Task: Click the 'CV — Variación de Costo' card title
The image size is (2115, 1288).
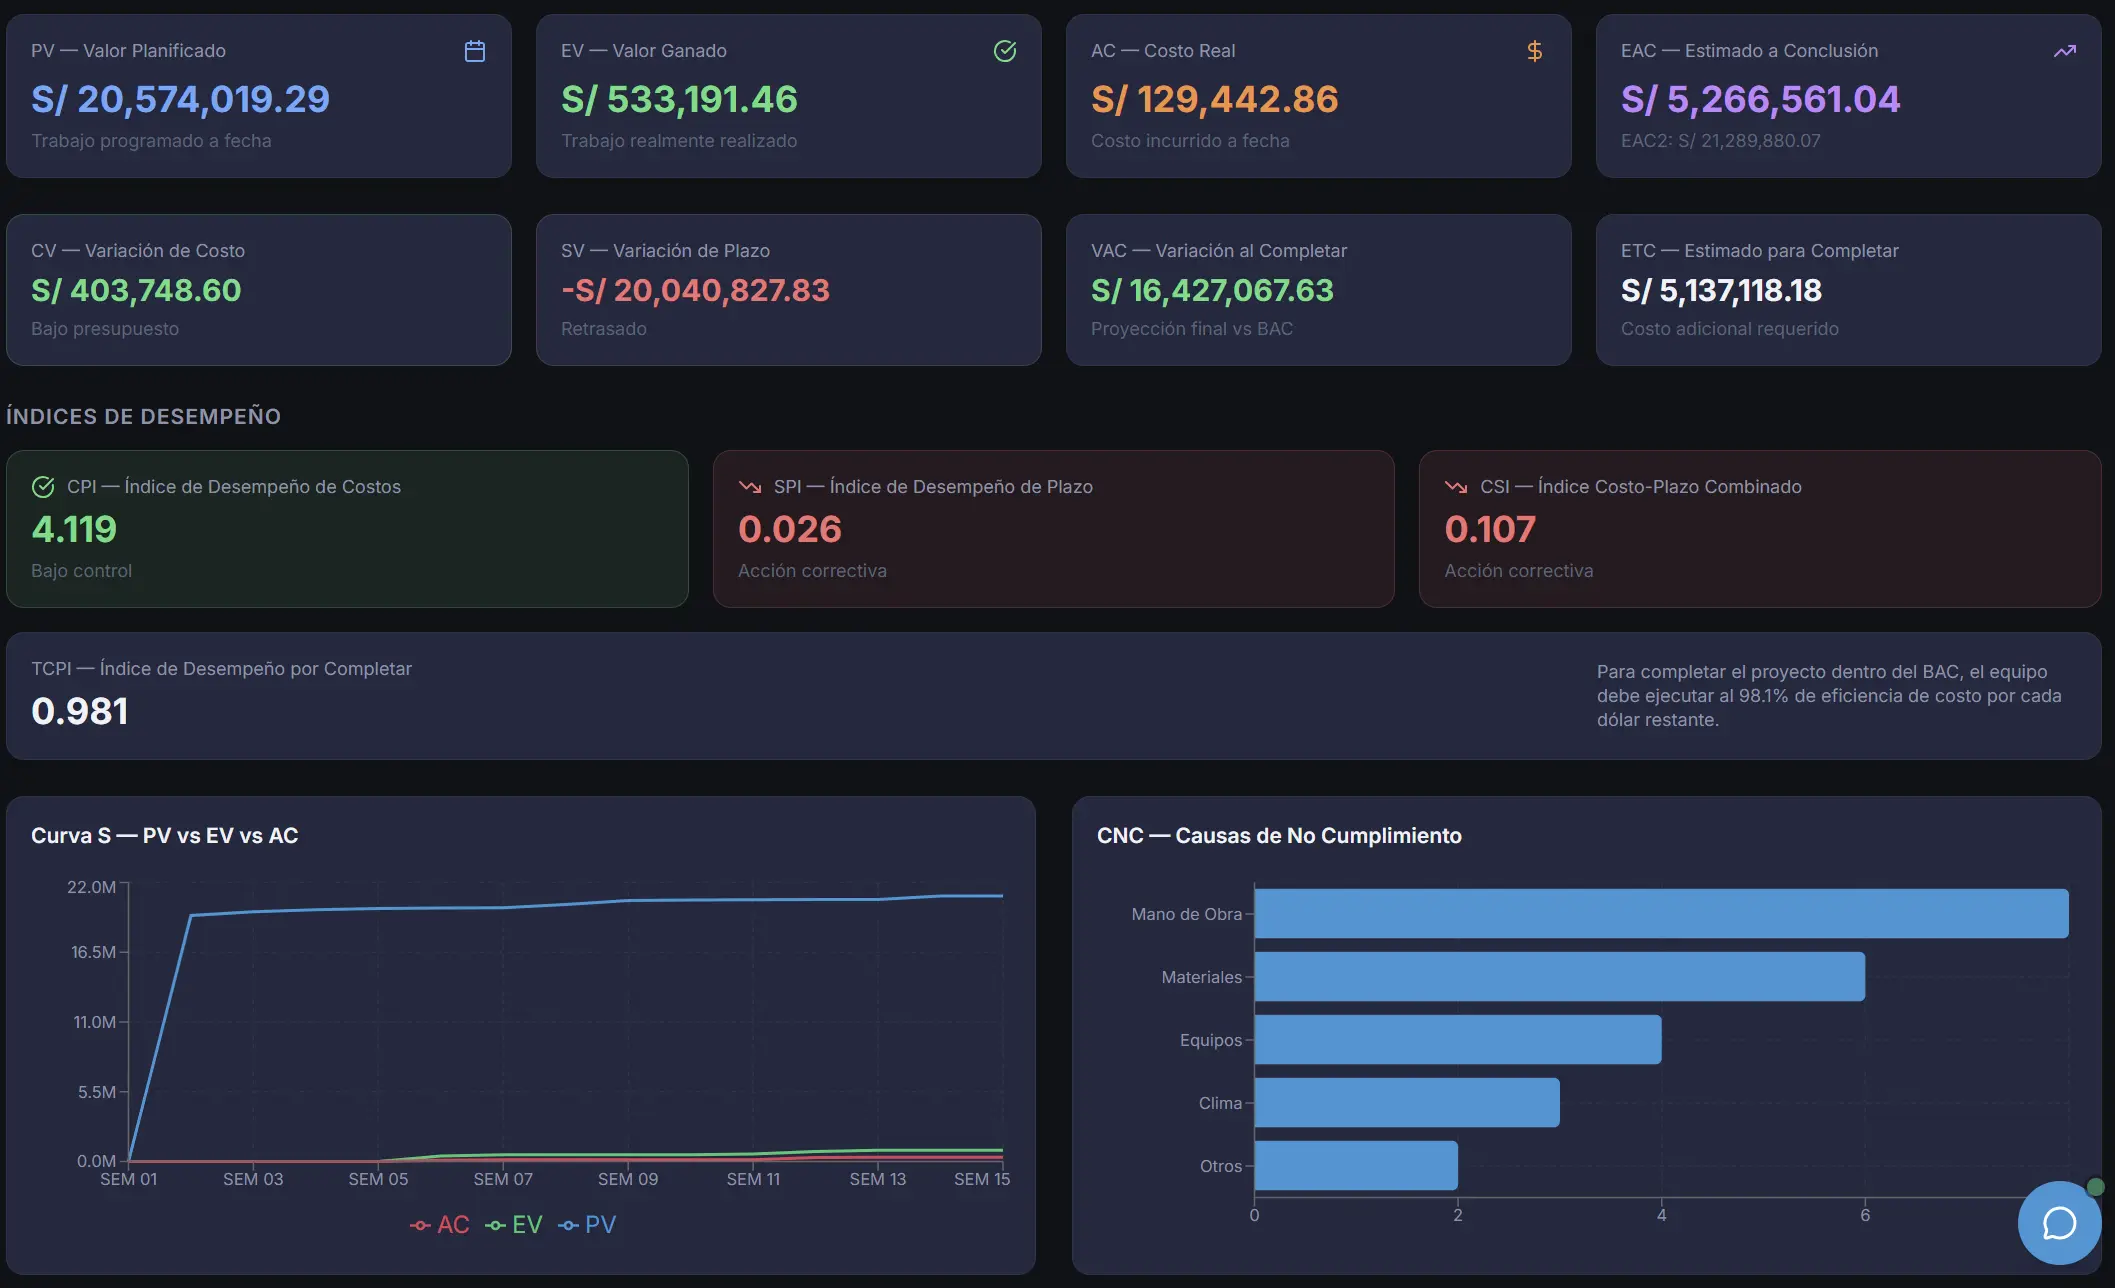Action: pyautogui.click(x=138, y=251)
